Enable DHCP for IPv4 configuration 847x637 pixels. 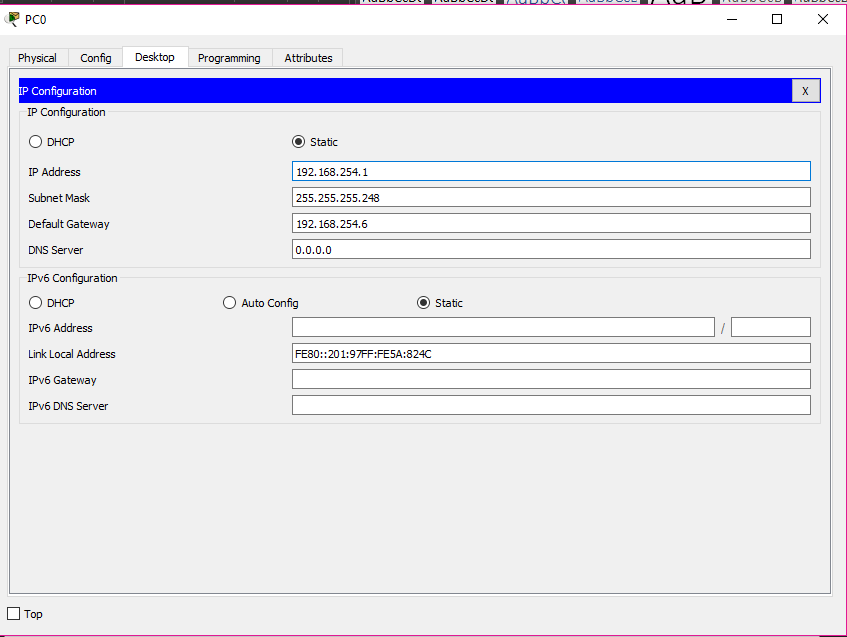coord(36,142)
